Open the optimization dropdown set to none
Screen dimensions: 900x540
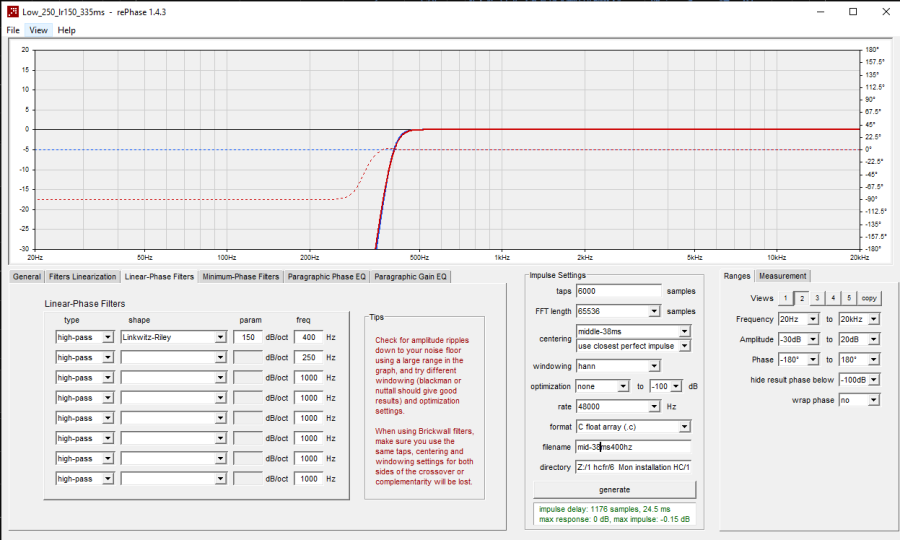point(603,386)
